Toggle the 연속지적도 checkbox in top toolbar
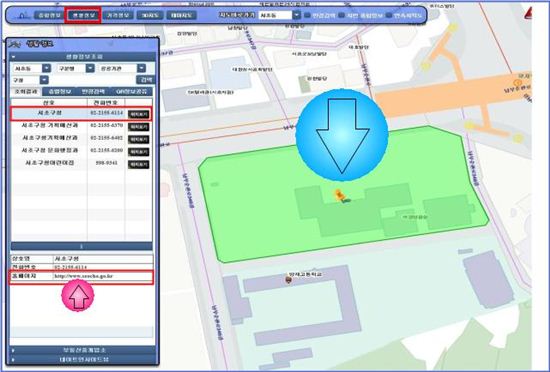Viewport: 550px width, 372px height. [389, 15]
